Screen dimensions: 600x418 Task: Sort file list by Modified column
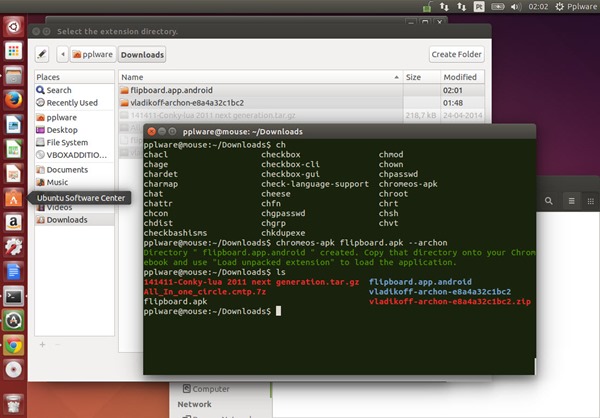462,77
